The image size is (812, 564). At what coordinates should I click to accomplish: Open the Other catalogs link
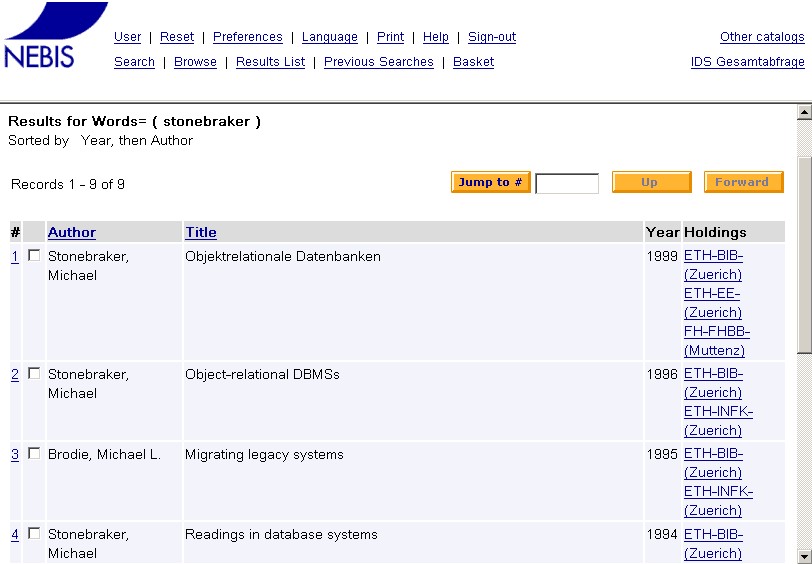coord(762,37)
